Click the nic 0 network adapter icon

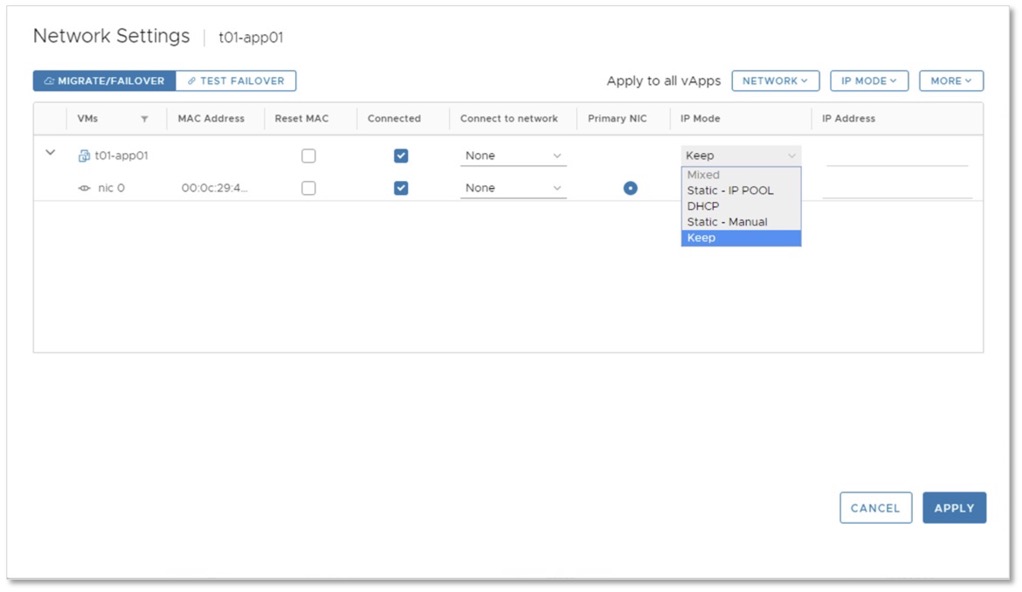84,188
